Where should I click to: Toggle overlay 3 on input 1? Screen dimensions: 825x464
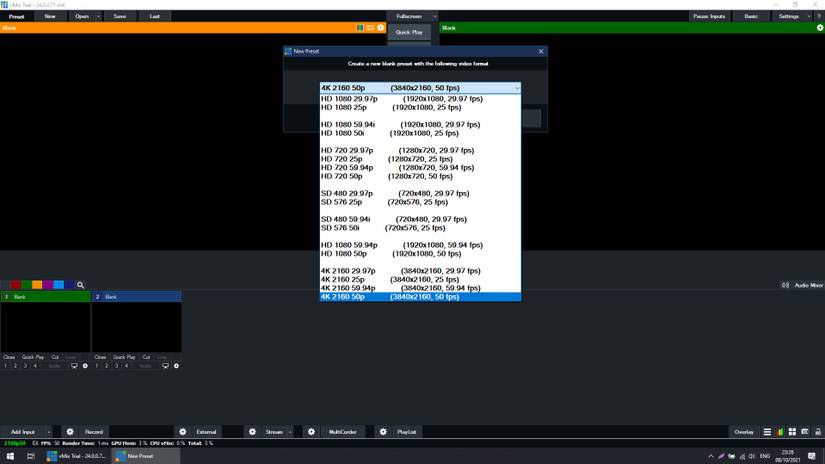pos(25,366)
